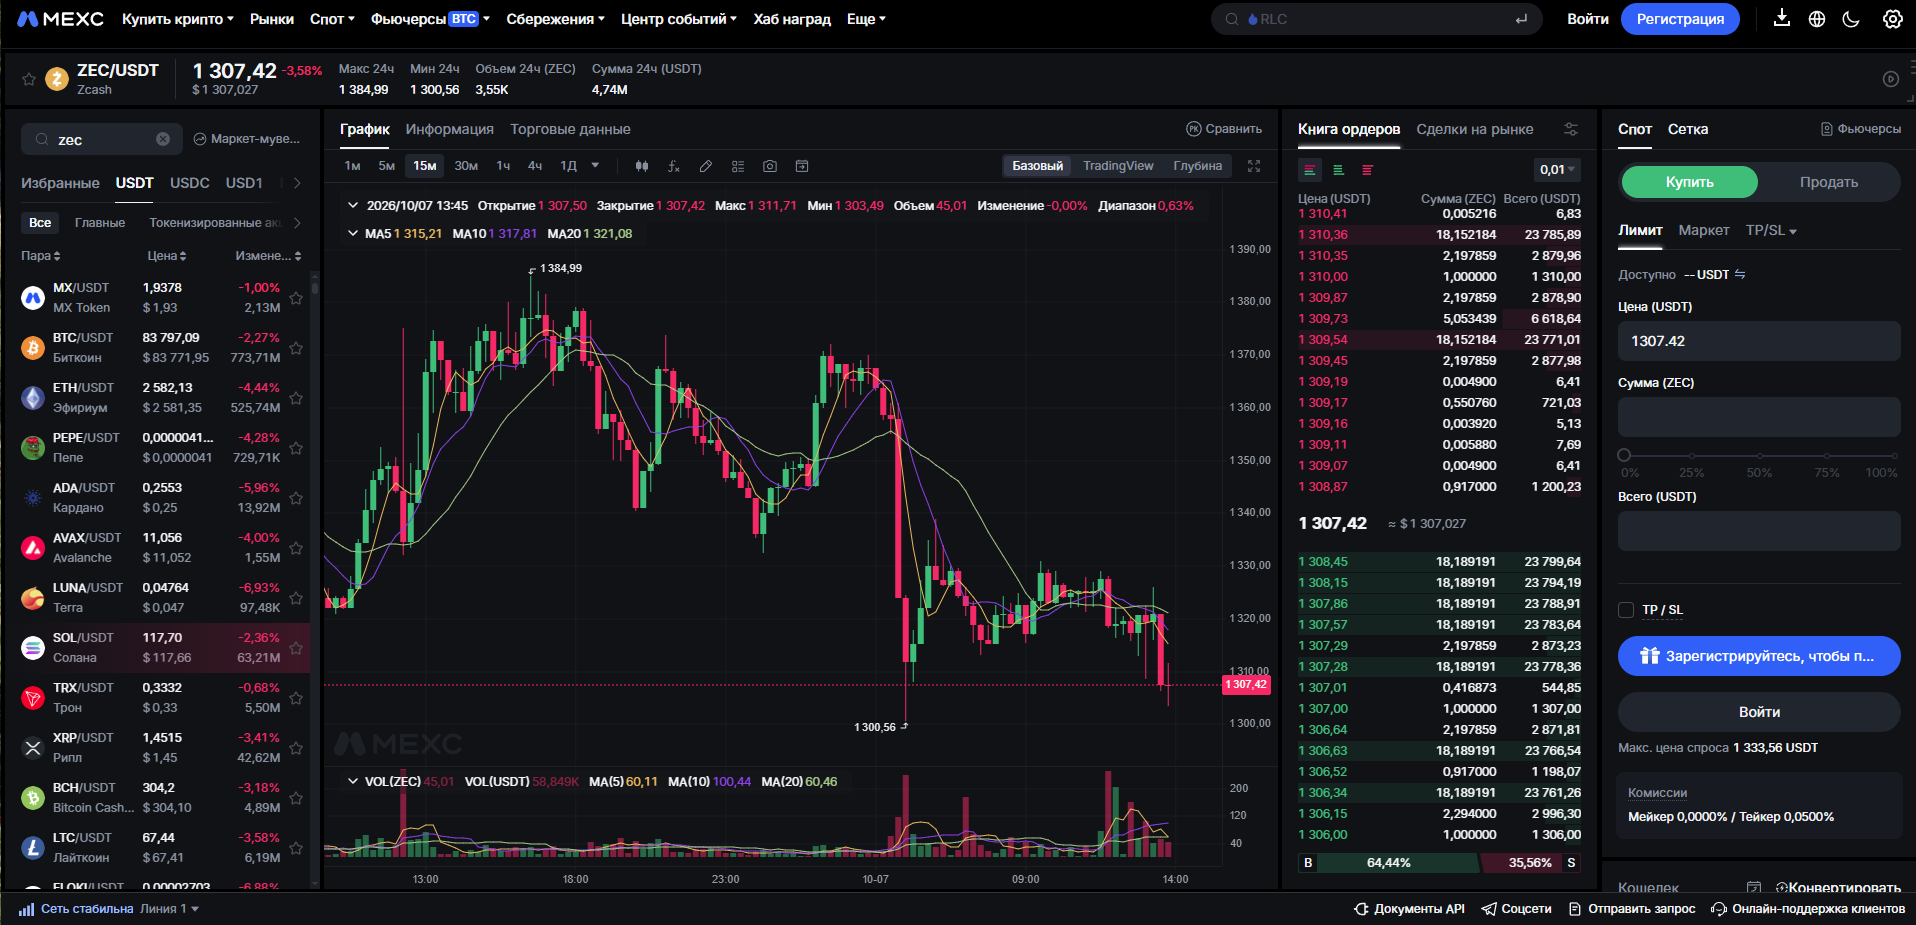This screenshot has height=925, width=1916.
Task: Open the candlestick chart type selector
Action: [x=642, y=166]
